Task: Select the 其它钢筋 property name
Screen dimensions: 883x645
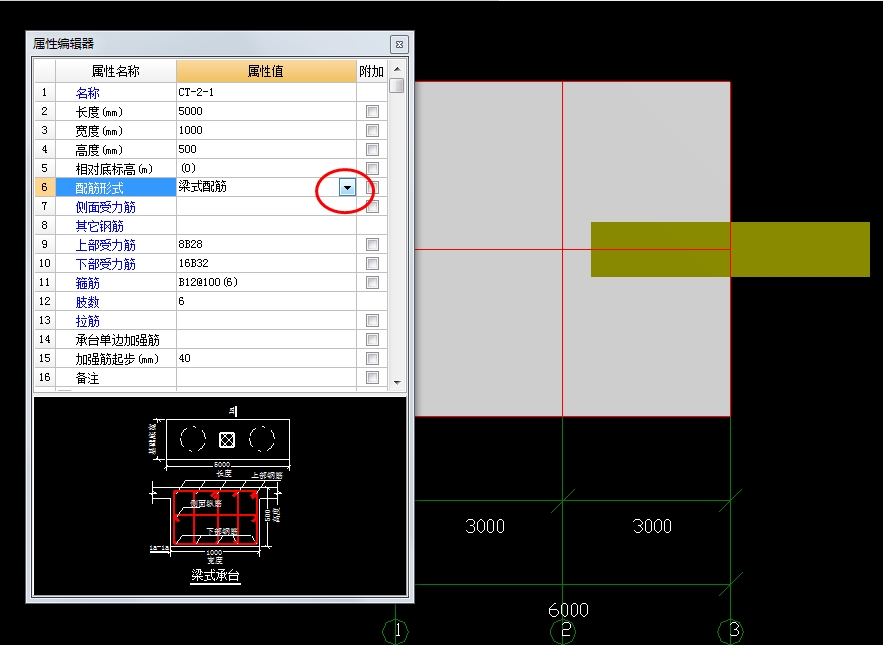Action: pos(100,226)
